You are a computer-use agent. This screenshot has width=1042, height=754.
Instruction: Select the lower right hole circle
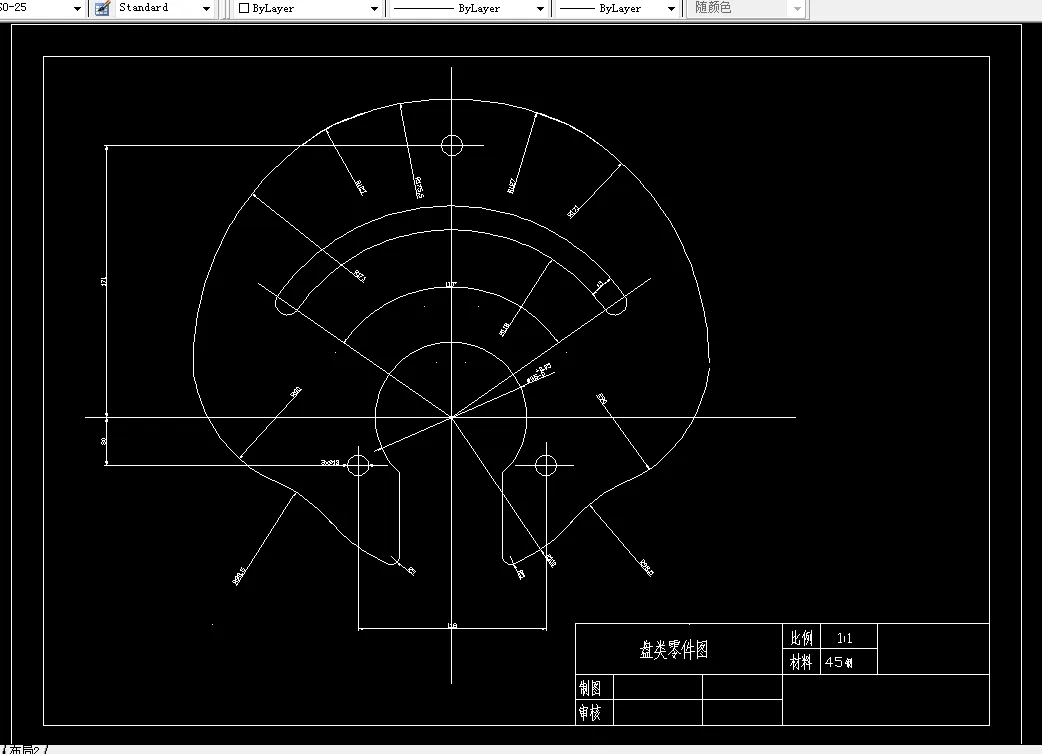tap(546, 465)
